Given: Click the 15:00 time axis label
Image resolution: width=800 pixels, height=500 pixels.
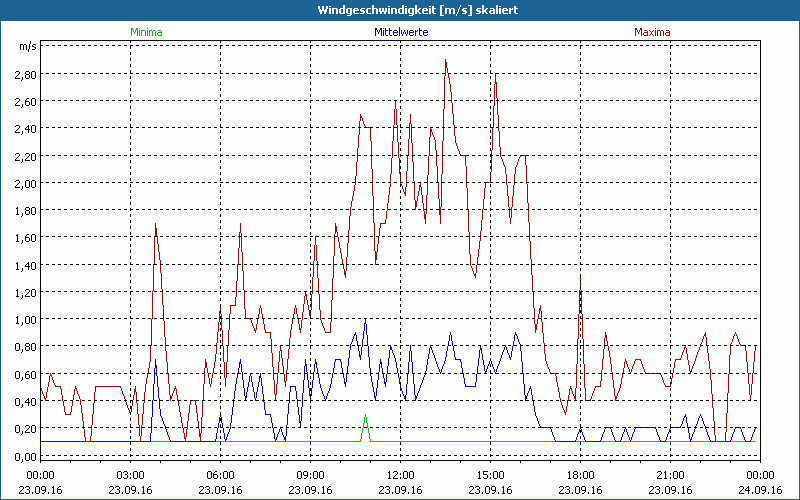Looking at the screenshot, I should pyautogui.click(x=490, y=475).
